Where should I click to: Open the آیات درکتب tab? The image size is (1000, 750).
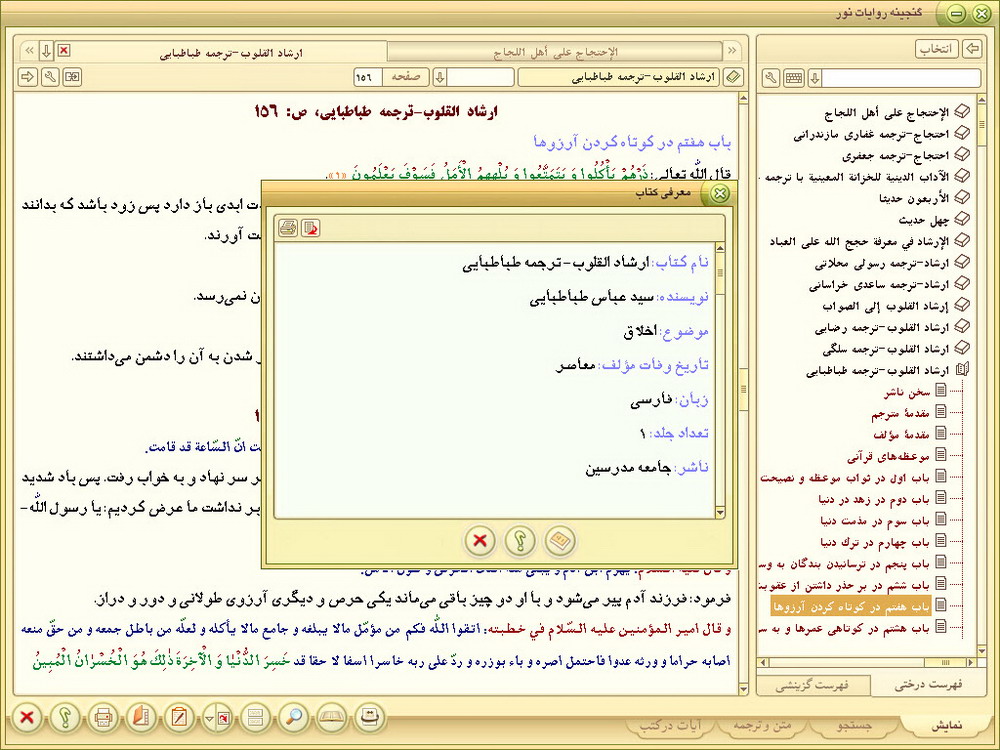670,726
